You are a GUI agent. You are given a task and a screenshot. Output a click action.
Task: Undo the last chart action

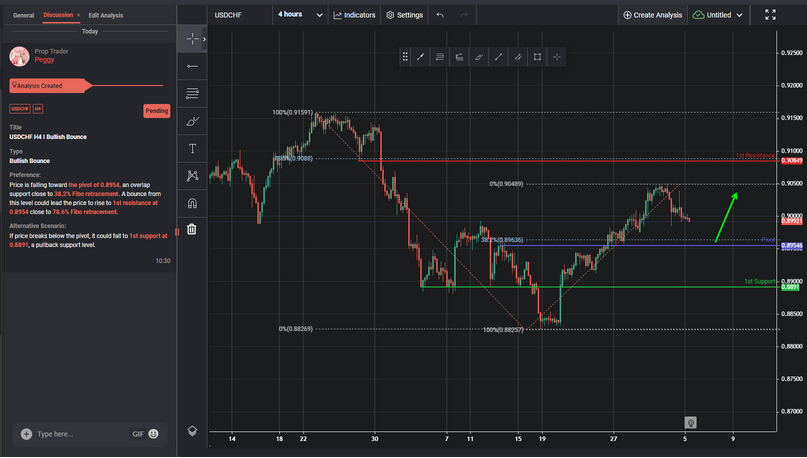point(440,15)
